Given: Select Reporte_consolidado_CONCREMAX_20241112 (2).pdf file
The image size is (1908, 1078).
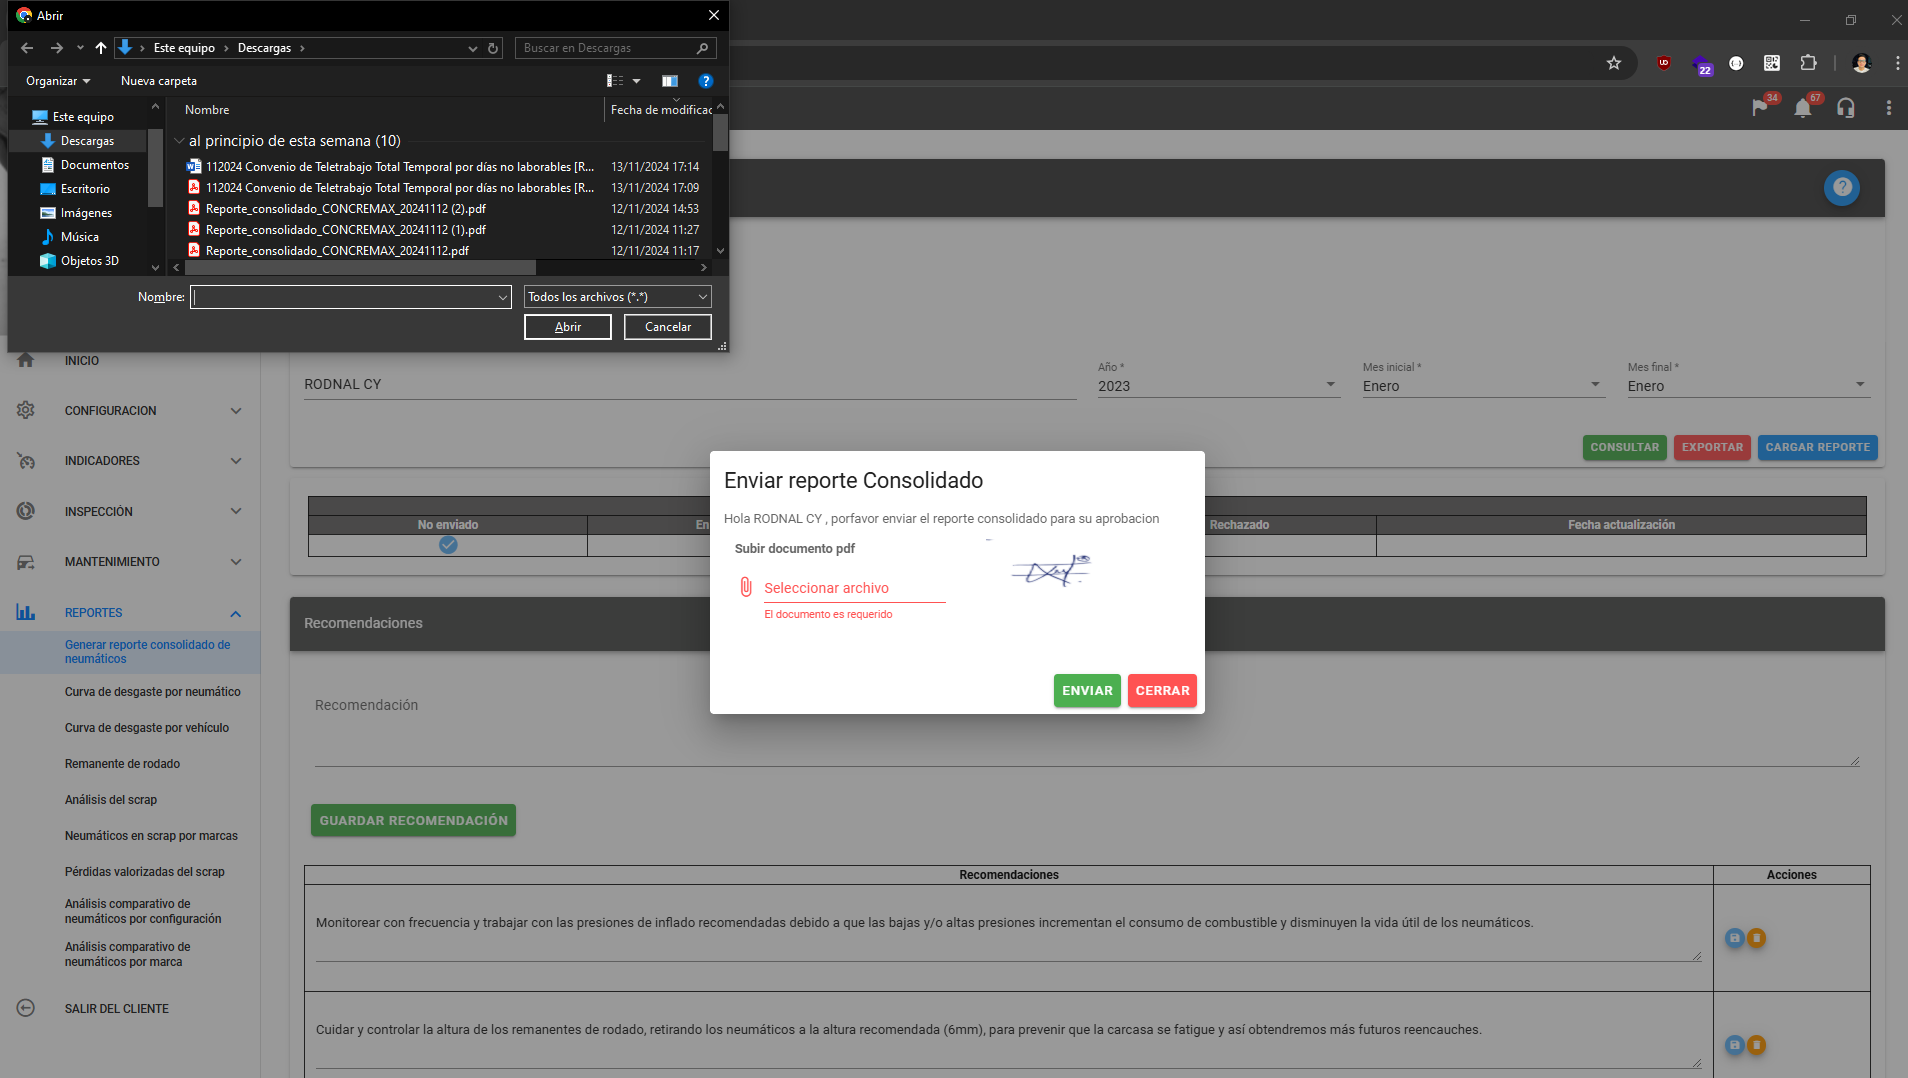Looking at the screenshot, I should (345, 209).
